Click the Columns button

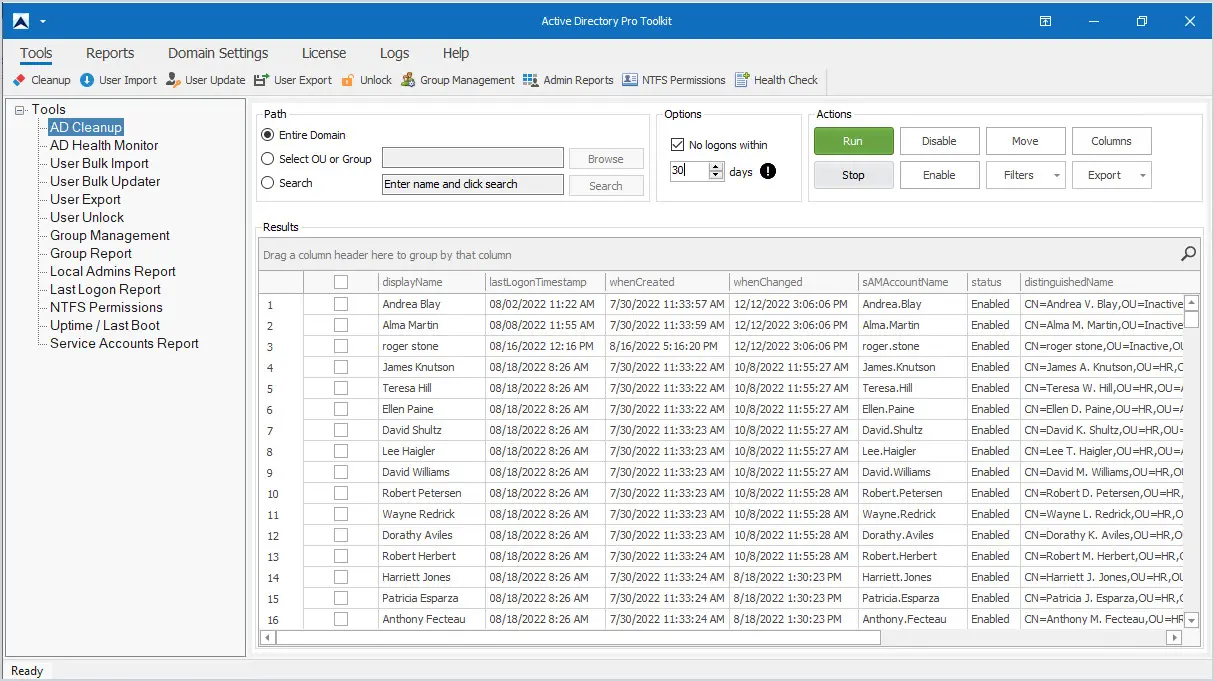pyautogui.click(x=1111, y=141)
